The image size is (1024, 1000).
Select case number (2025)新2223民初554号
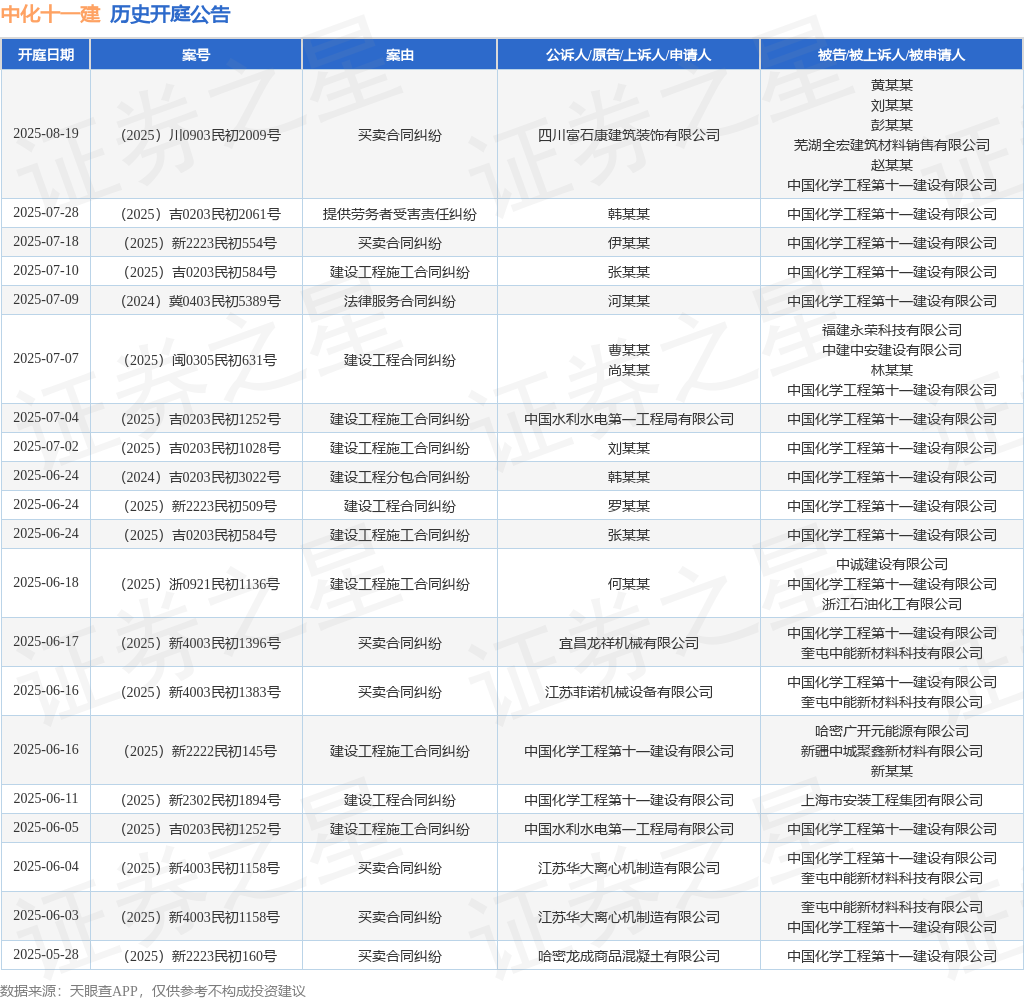(x=200, y=243)
